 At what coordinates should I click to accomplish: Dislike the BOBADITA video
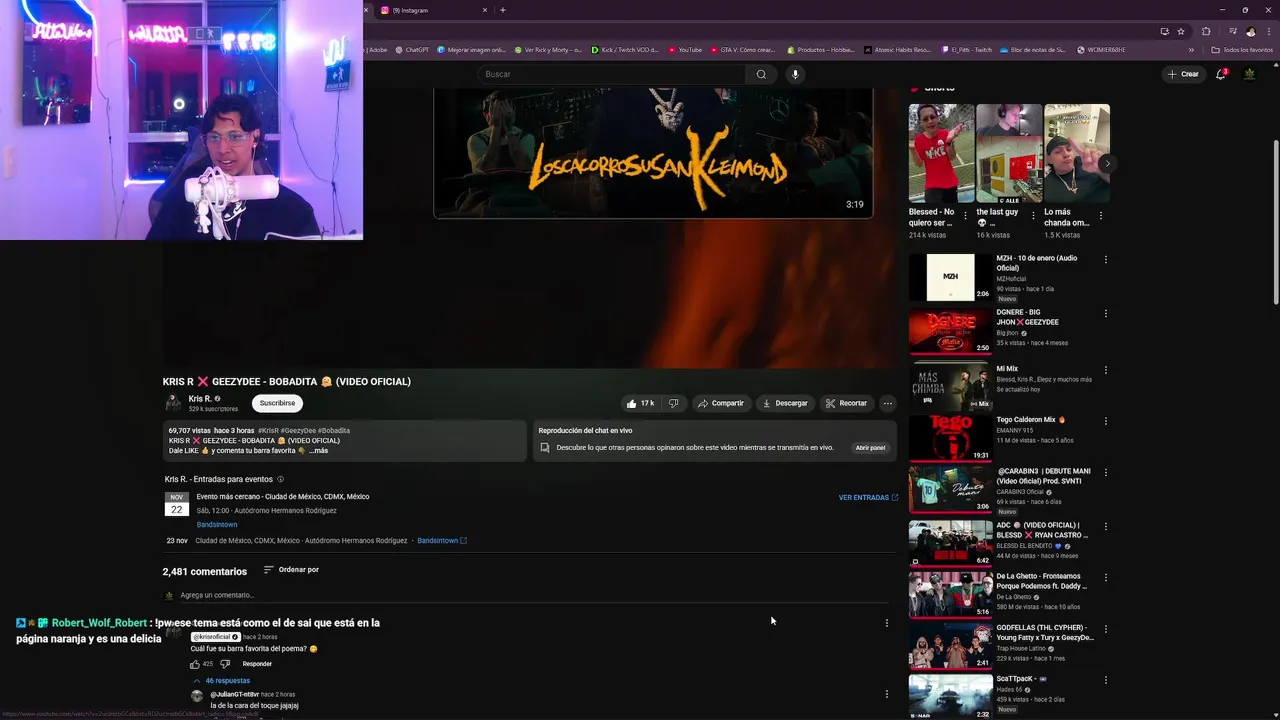(673, 403)
